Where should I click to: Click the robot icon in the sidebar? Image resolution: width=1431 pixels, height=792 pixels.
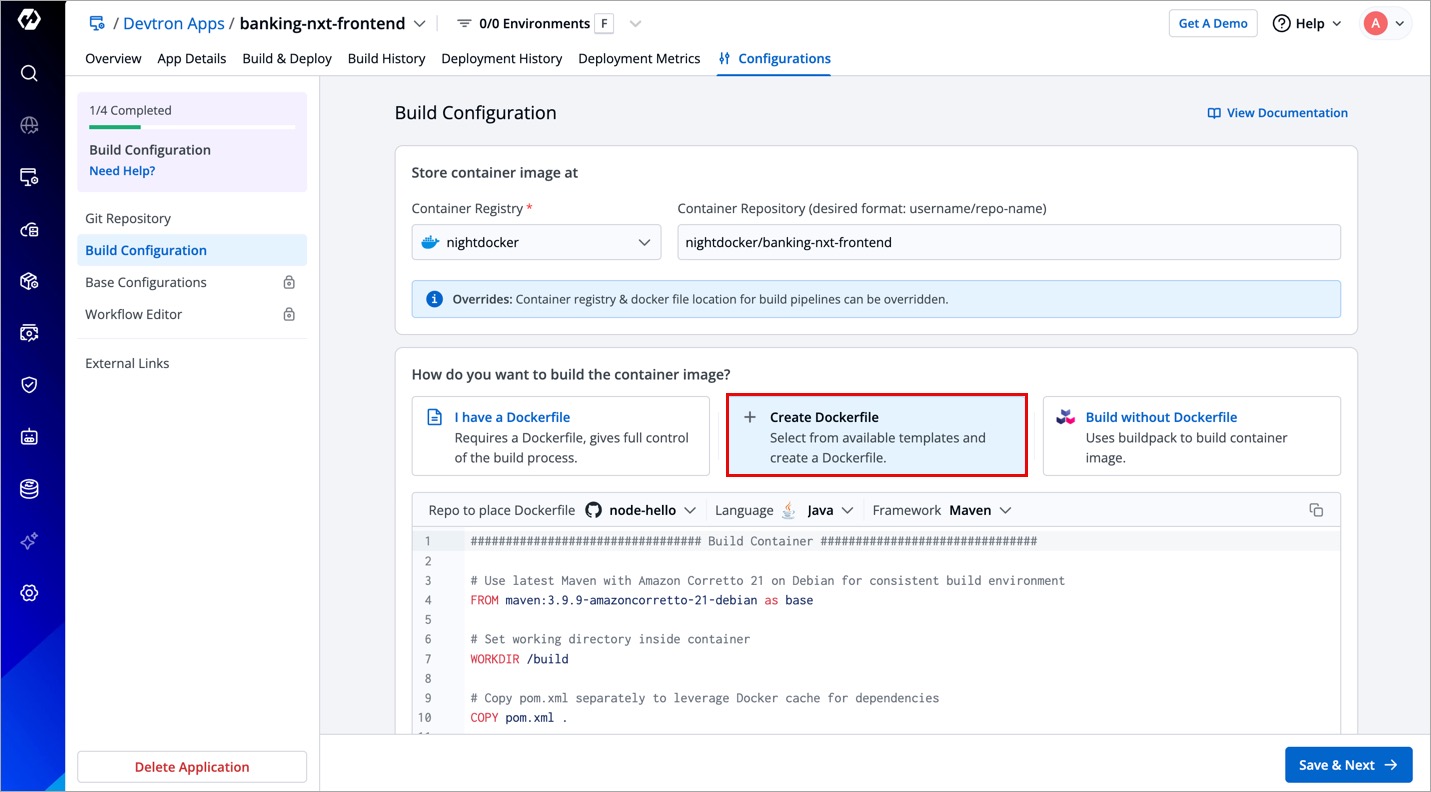pyautogui.click(x=29, y=437)
